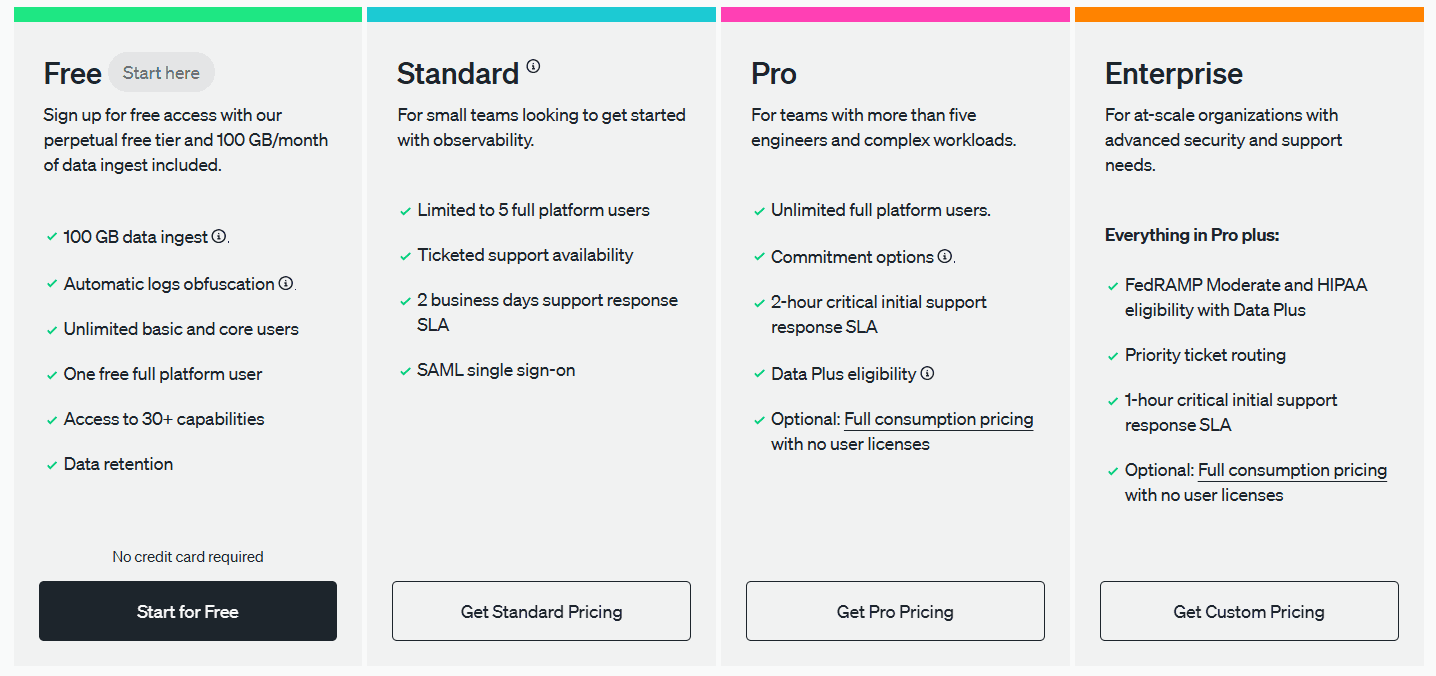Click info icon next to Standard heading
This screenshot has height=676, width=1436.
pos(533,67)
